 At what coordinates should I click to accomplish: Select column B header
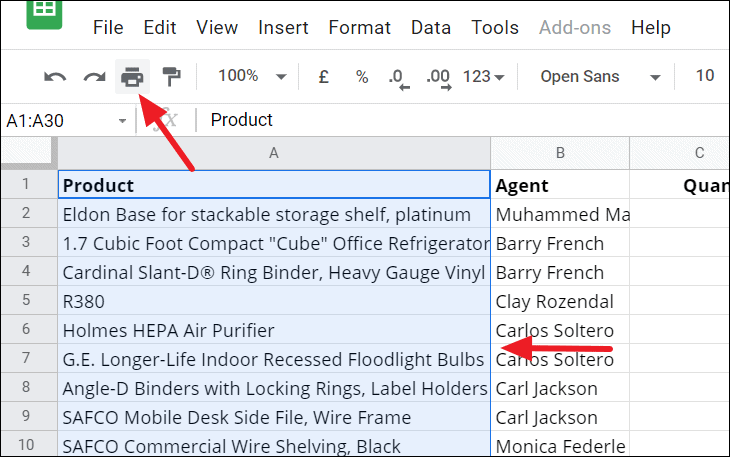click(x=560, y=153)
